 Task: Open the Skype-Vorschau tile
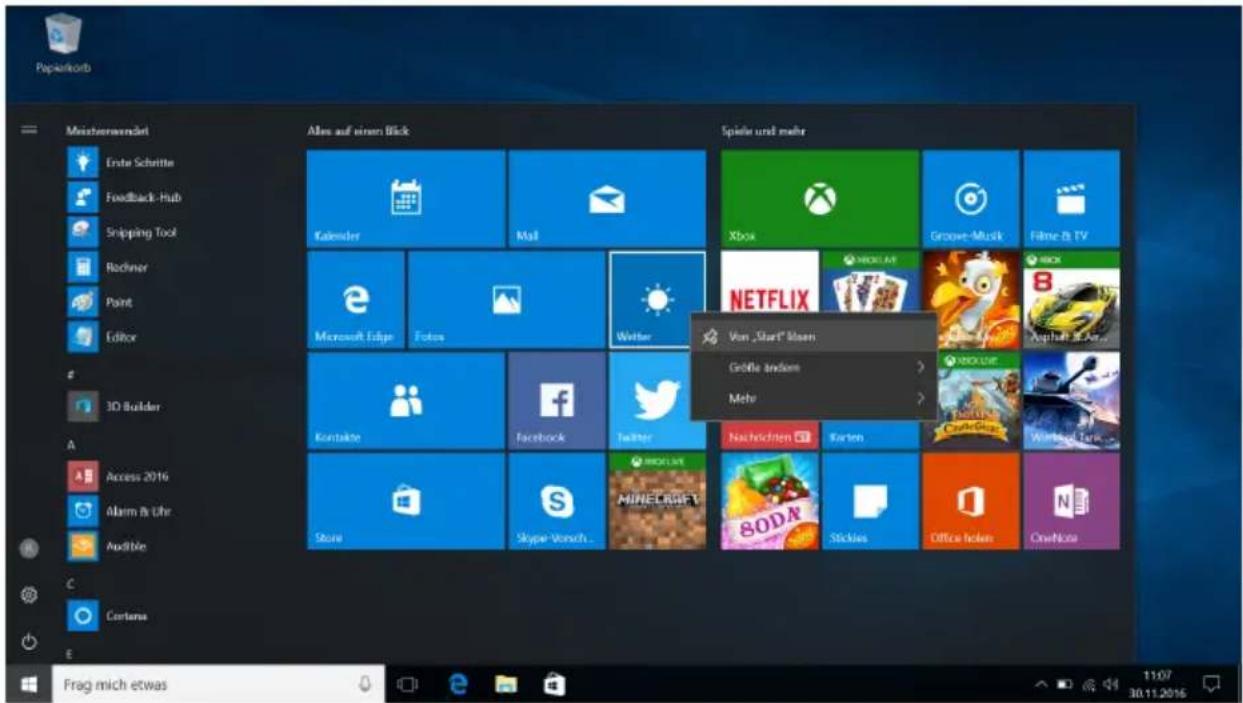pos(556,500)
